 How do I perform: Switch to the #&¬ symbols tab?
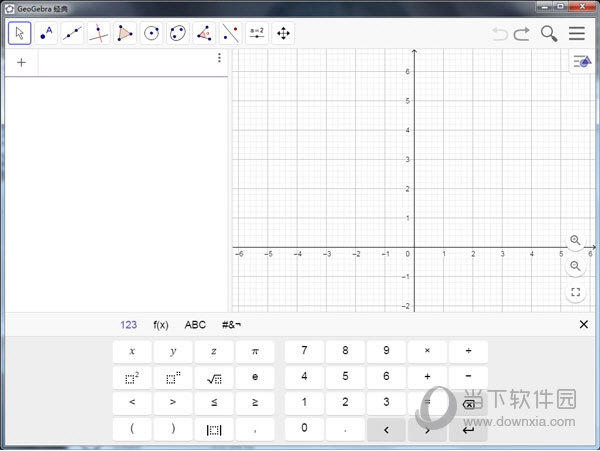[232, 325]
